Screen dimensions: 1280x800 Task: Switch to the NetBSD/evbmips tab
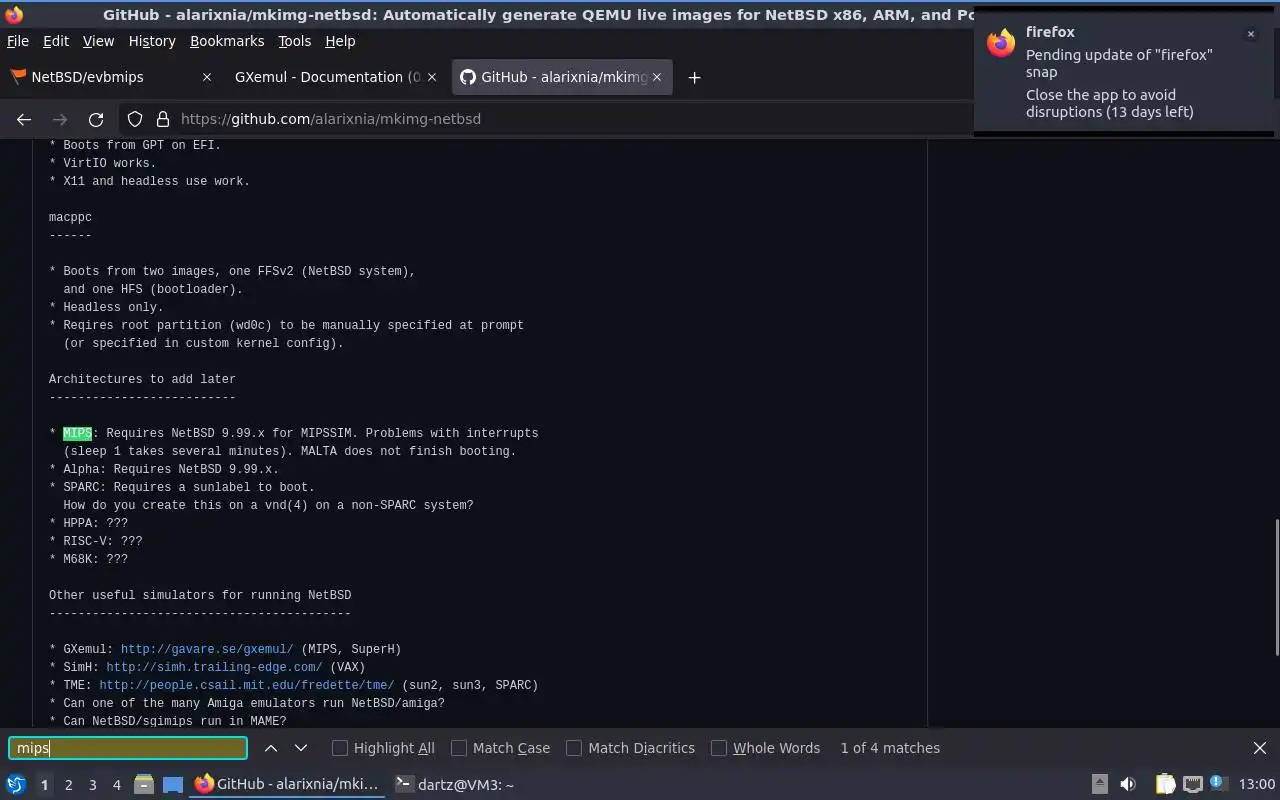click(x=110, y=77)
